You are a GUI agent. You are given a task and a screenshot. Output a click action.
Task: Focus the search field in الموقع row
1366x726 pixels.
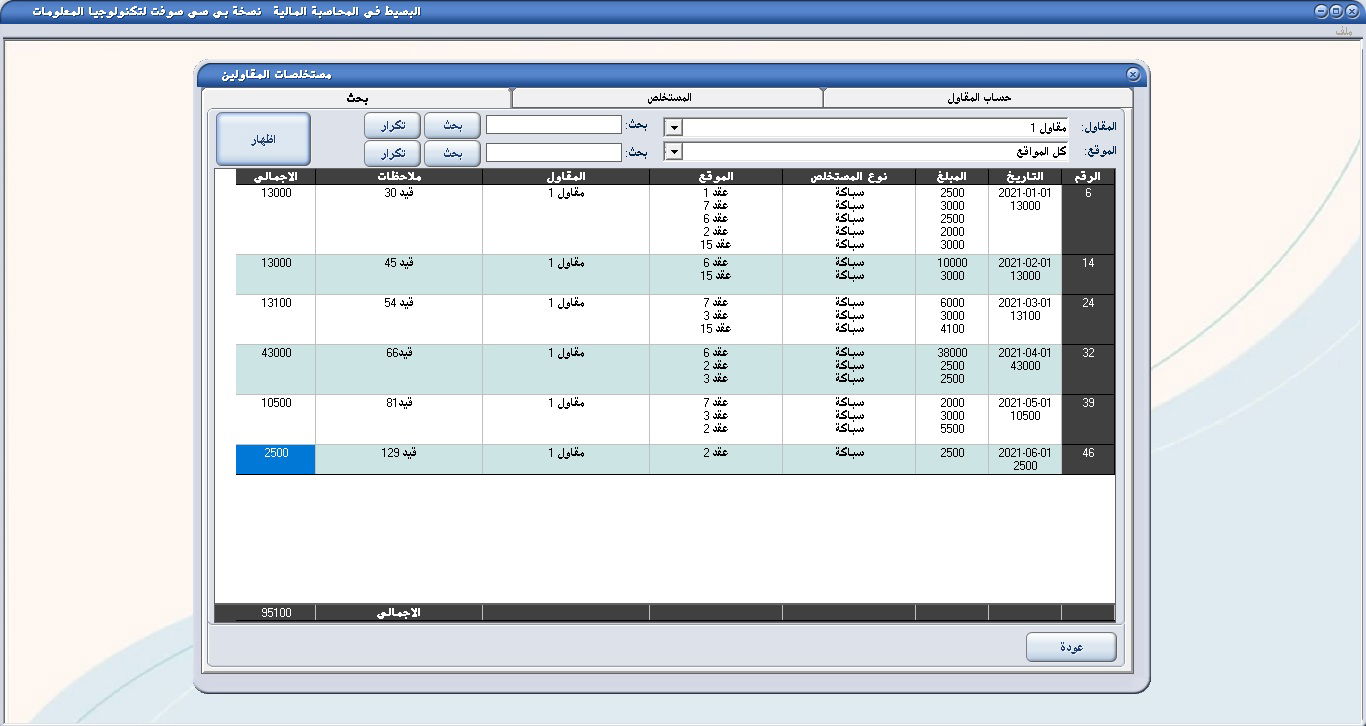554,153
